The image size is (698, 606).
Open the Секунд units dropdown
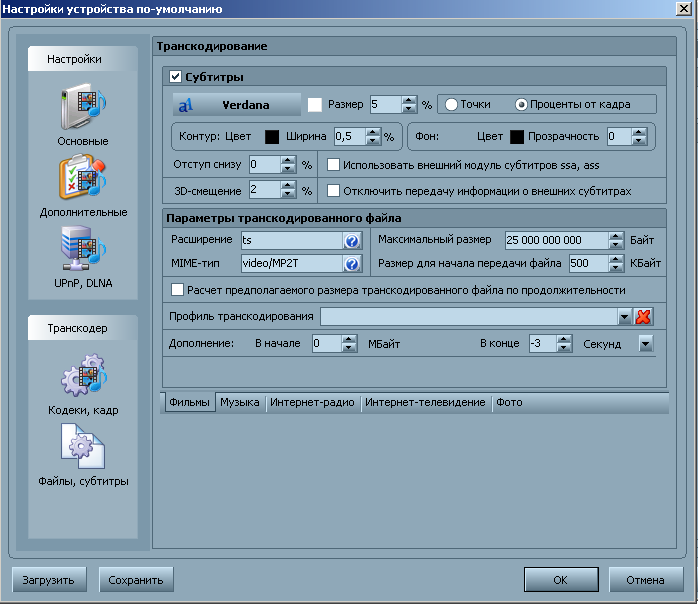pyautogui.click(x=645, y=344)
